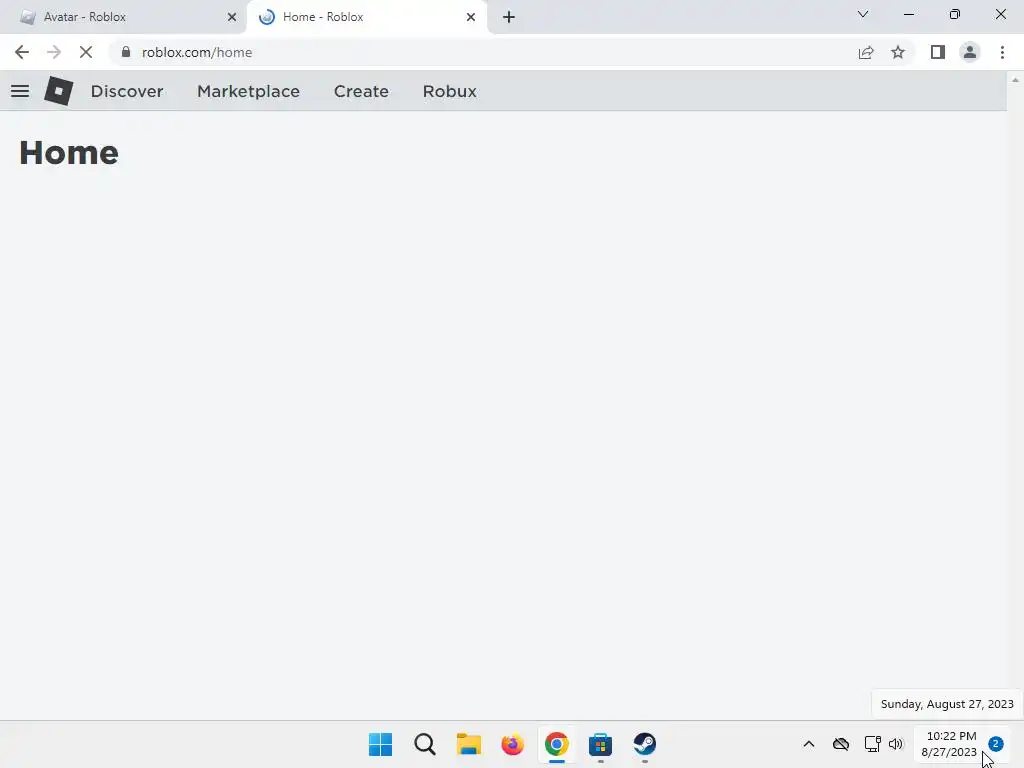Image resolution: width=1024 pixels, height=768 pixels.
Task: Click the volume speaker icon
Action: 896,744
